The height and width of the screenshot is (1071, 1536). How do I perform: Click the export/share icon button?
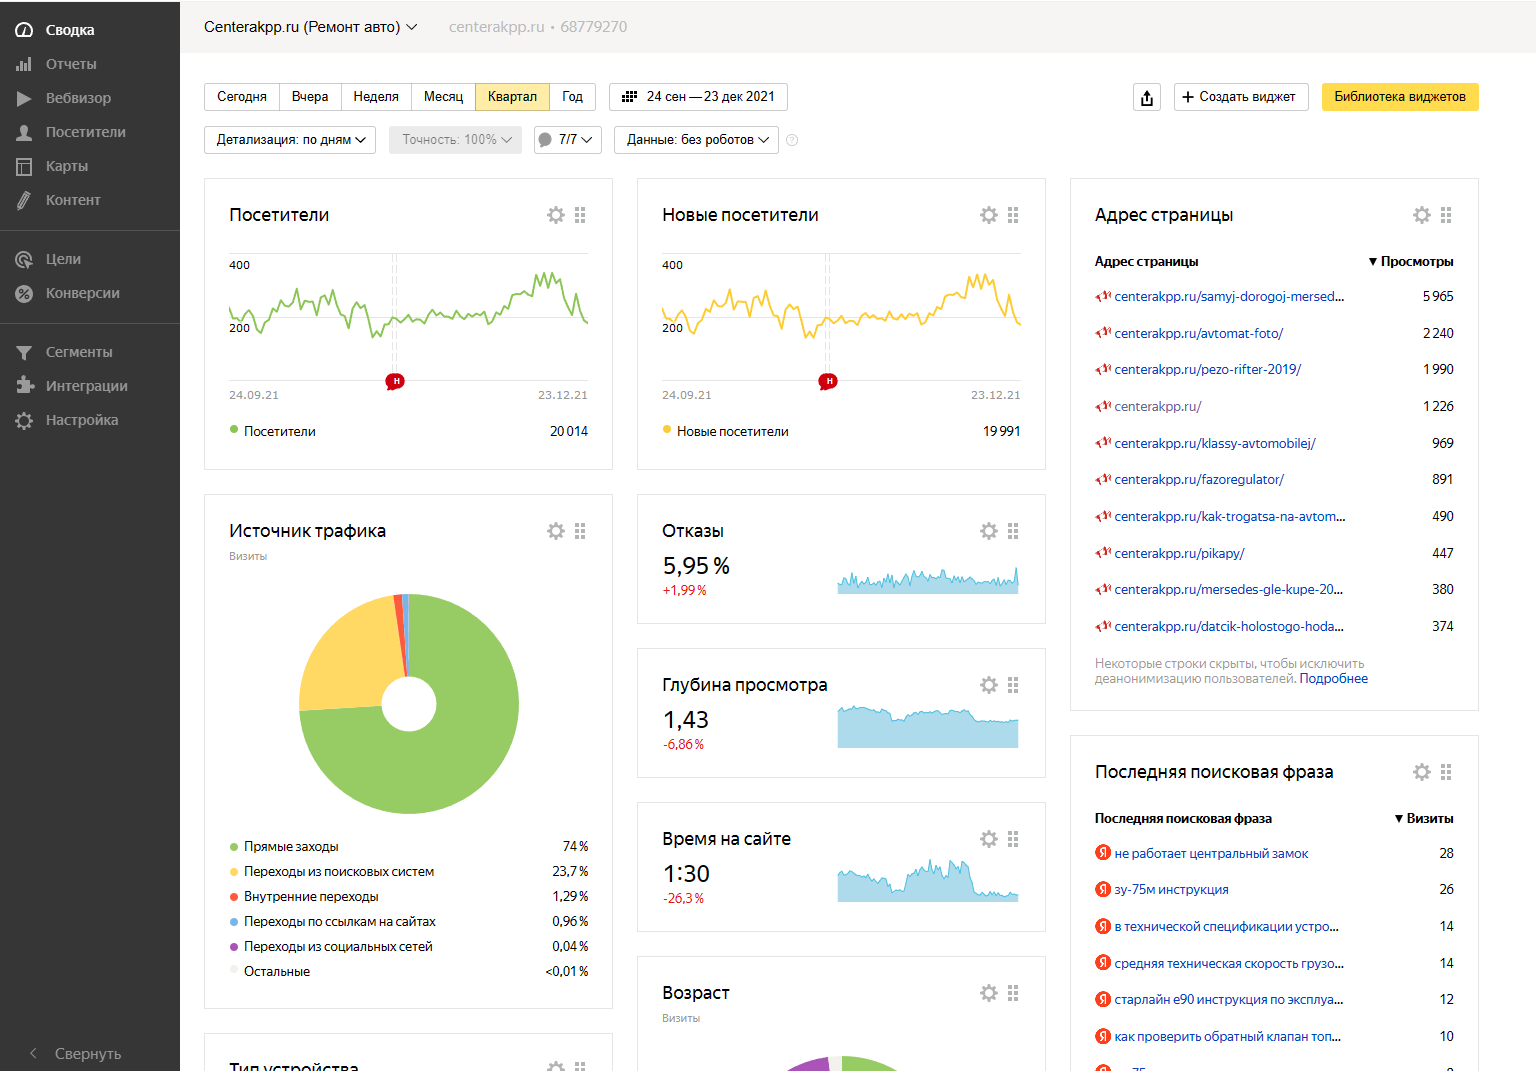pyautogui.click(x=1147, y=97)
